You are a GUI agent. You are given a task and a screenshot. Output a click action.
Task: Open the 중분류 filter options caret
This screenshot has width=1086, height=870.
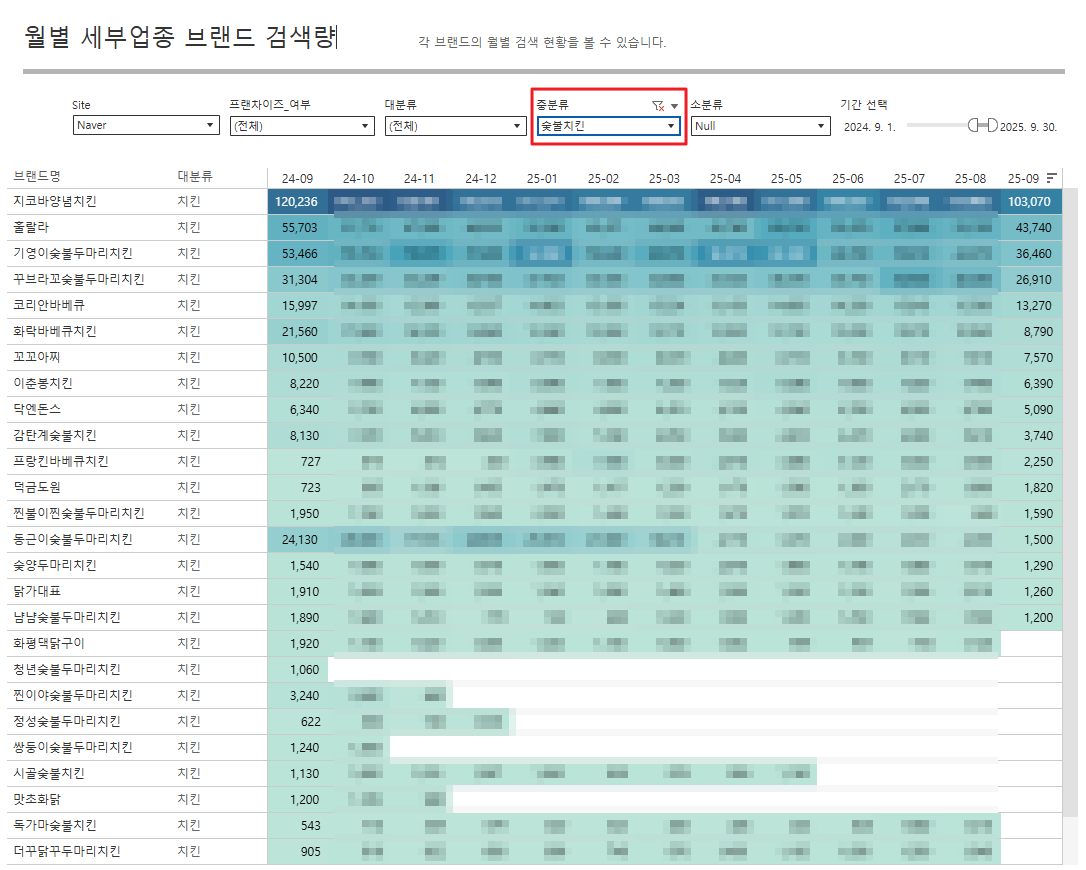click(x=675, y=105)
